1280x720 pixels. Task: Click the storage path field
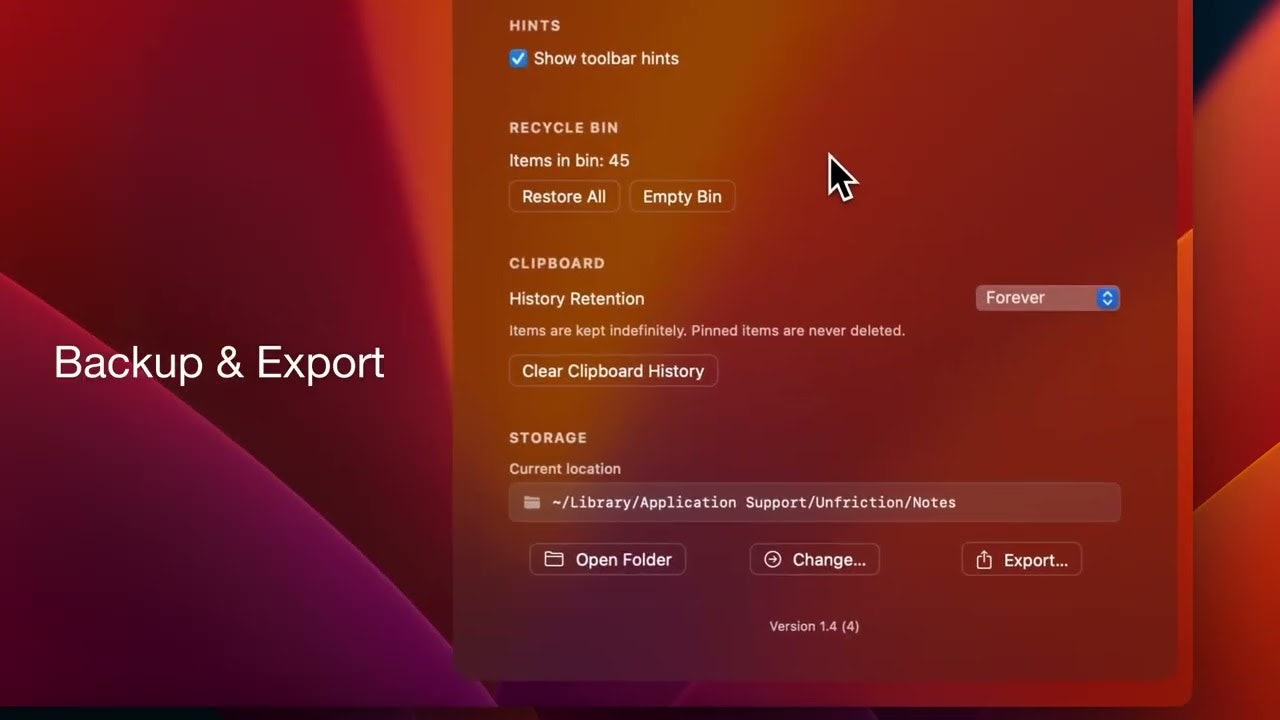click(814, 502)
